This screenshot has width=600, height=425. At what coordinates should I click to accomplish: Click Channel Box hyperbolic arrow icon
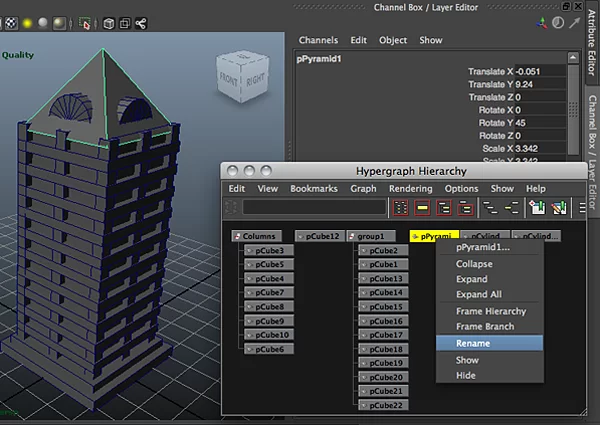point(574,23)
